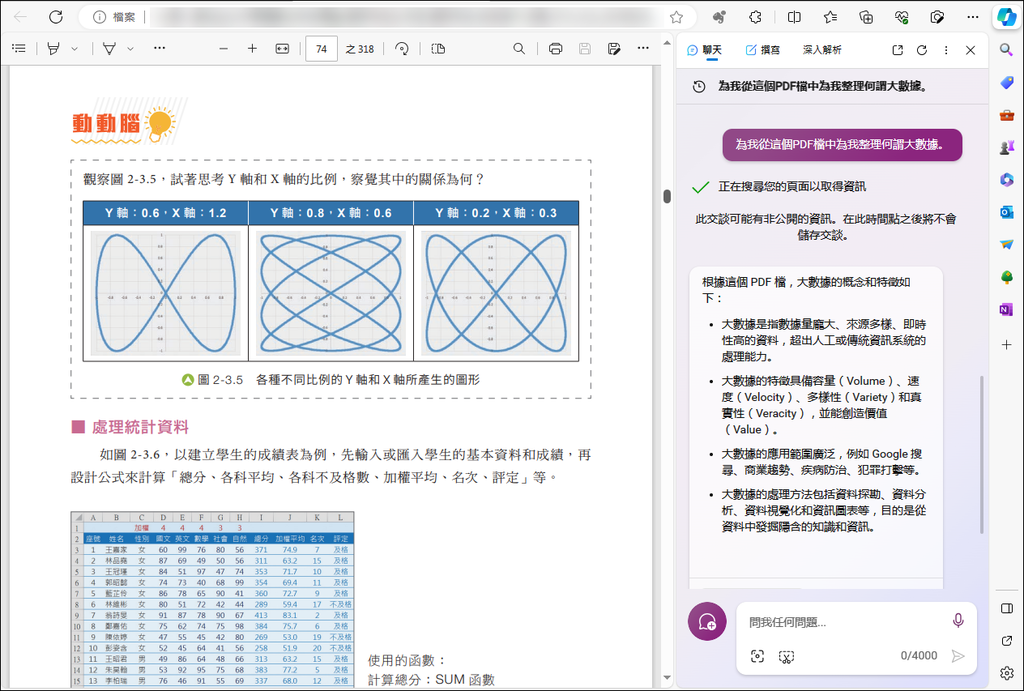The image size is (1024, 691).
Task: Start a new topic button
Action: tap(707, 621)
